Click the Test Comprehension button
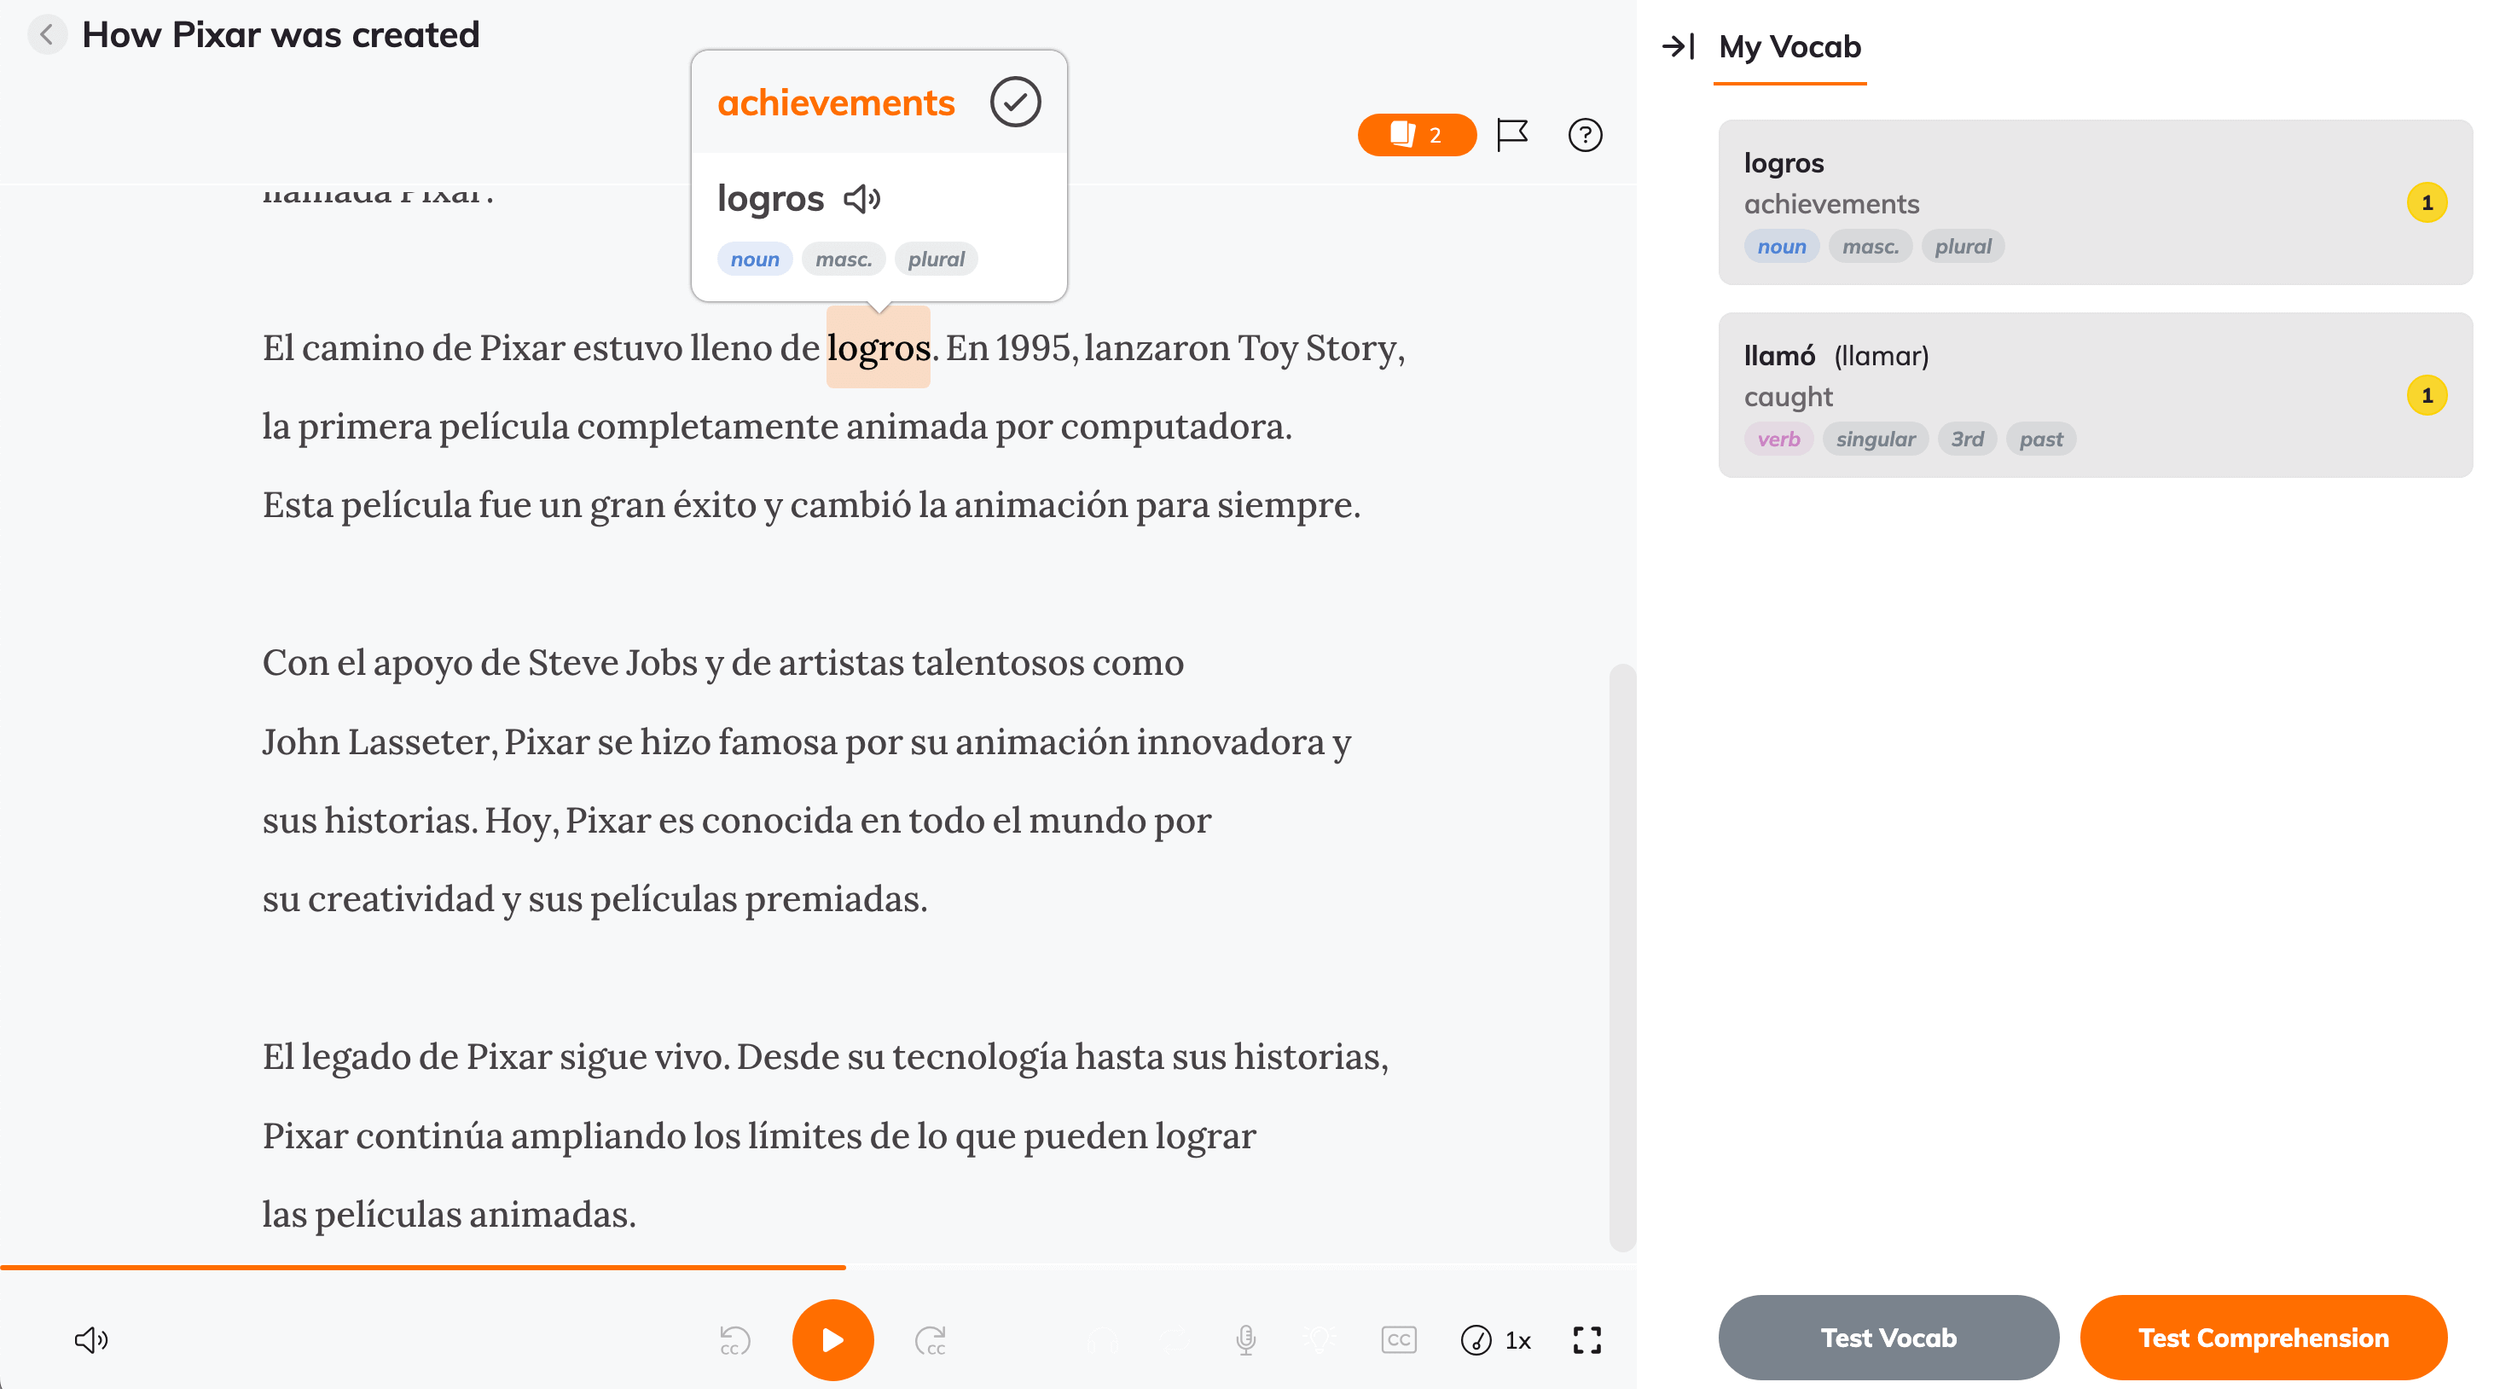2500x1389 pixels. 2262,1338
